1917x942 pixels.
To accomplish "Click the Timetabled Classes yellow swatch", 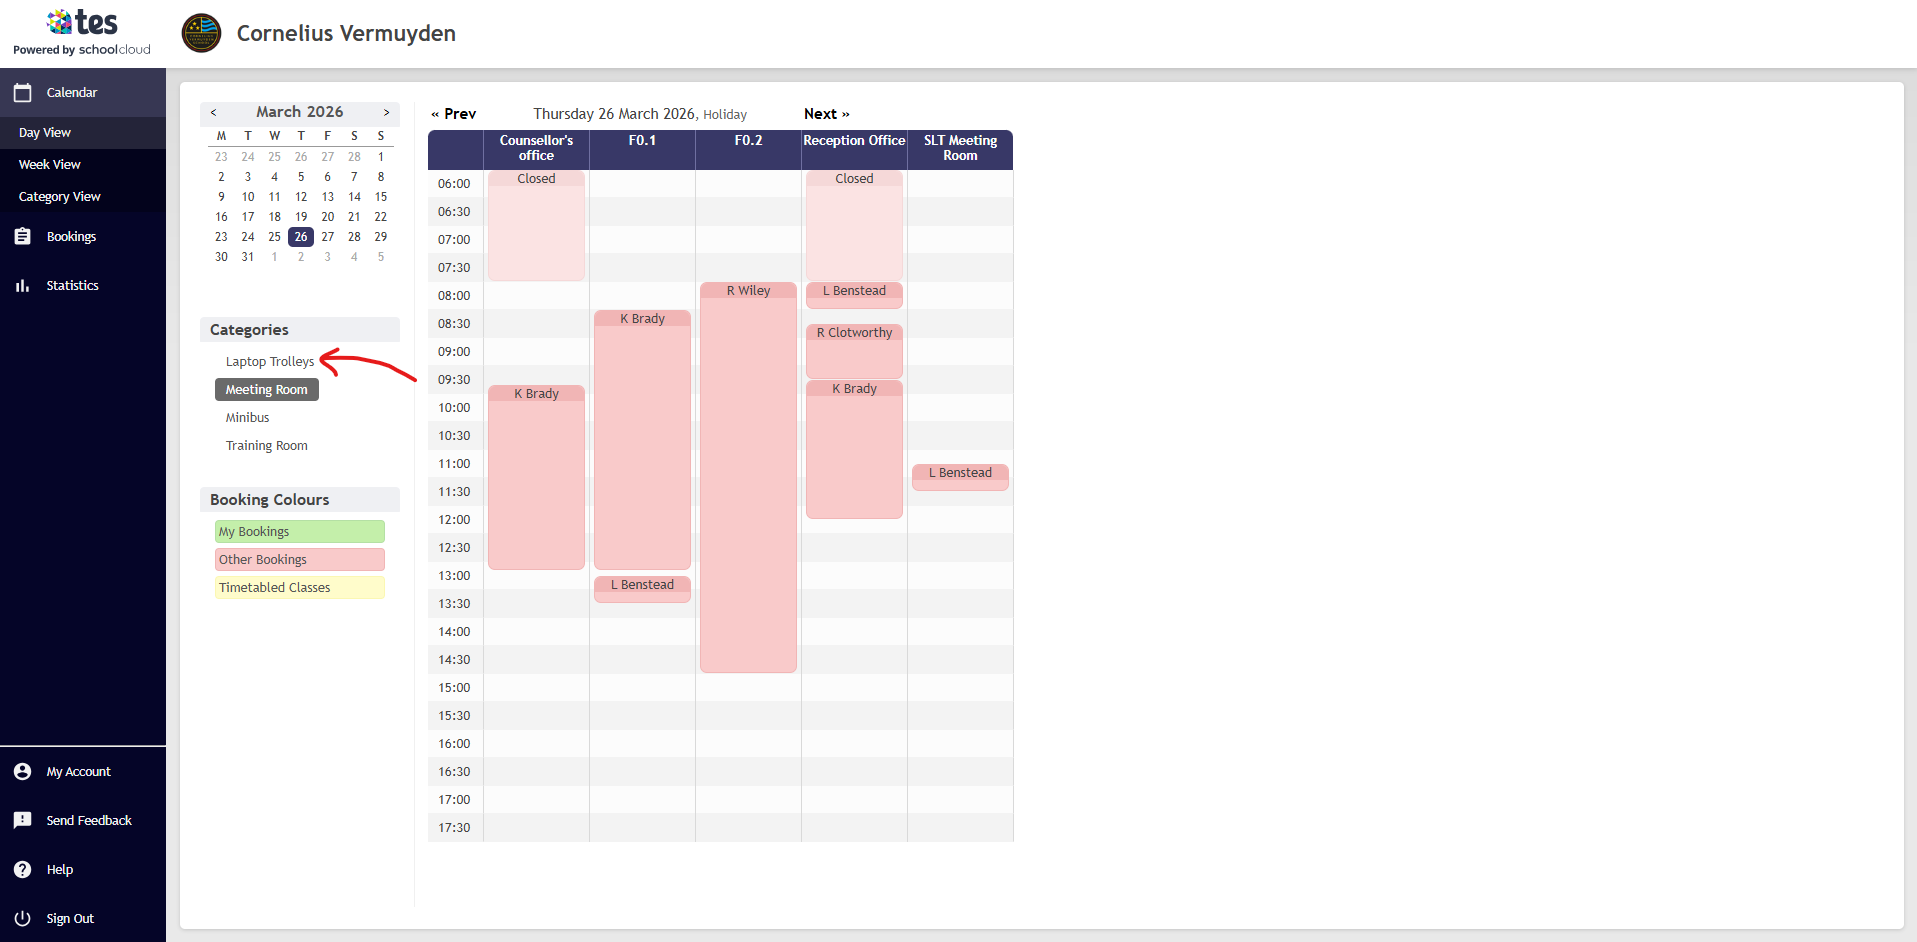I will pyautogui.click(x=300, y=588).
